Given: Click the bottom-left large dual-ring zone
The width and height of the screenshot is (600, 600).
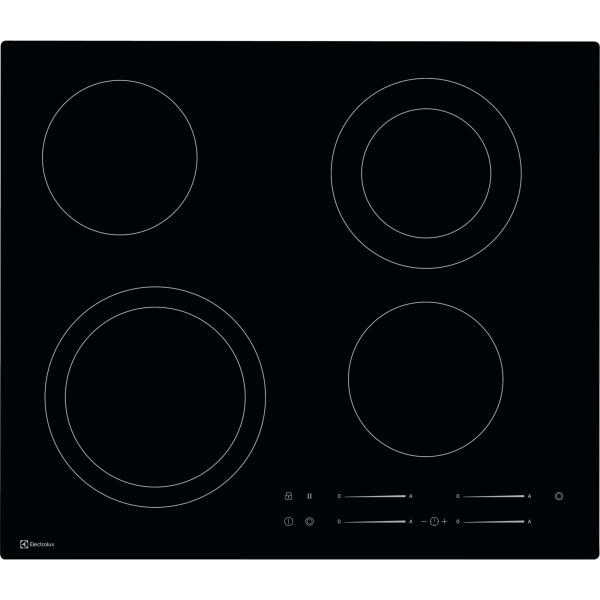Looking at the screenshot, I should coord(155,398).
